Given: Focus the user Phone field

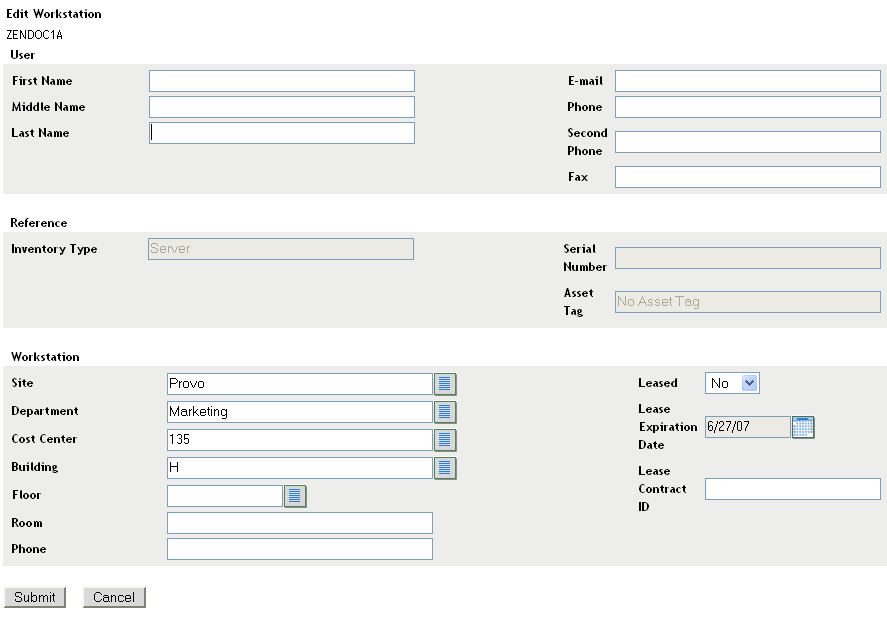Looking at the screenshot, I should [x=747, y=107].
